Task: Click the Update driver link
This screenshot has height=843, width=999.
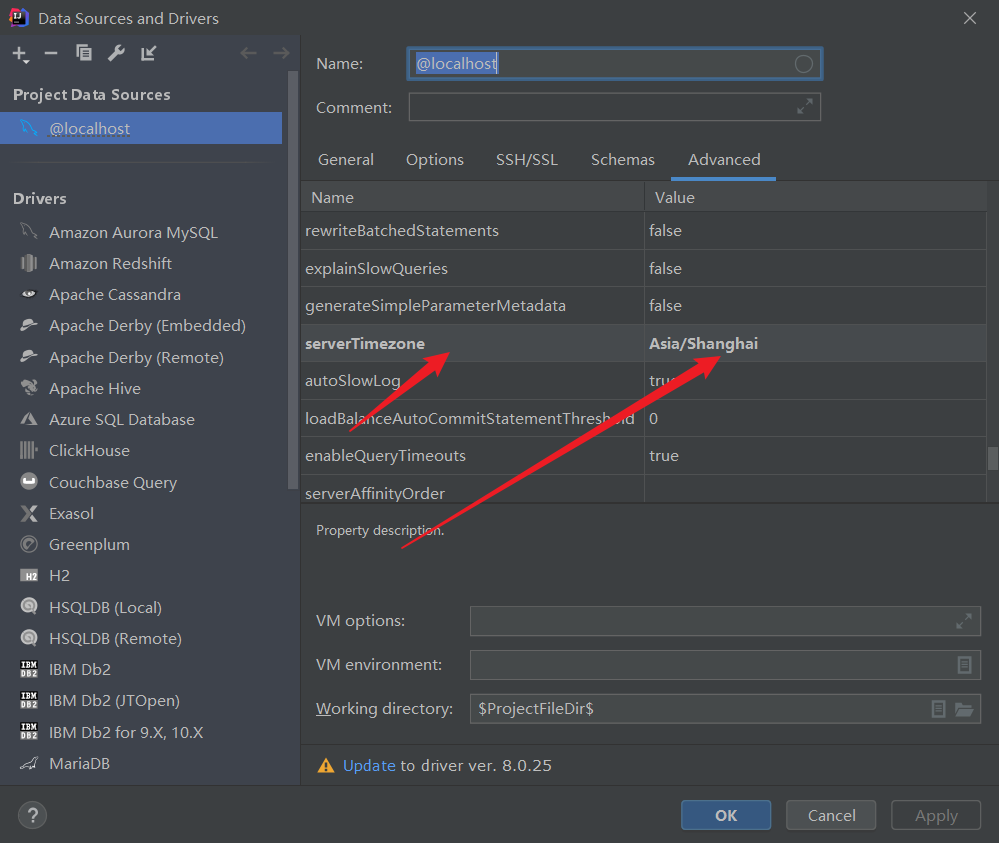Action: (369, 765)
